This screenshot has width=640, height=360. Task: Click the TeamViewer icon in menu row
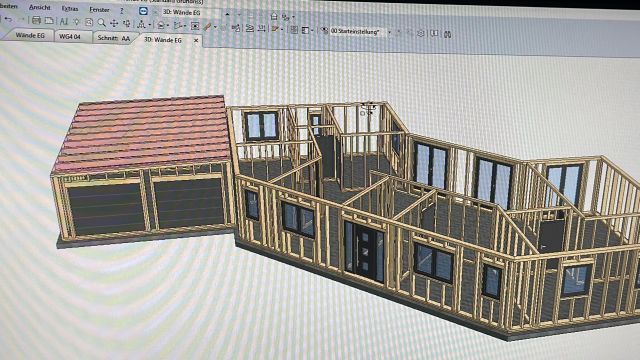click(x=143, y=11)
